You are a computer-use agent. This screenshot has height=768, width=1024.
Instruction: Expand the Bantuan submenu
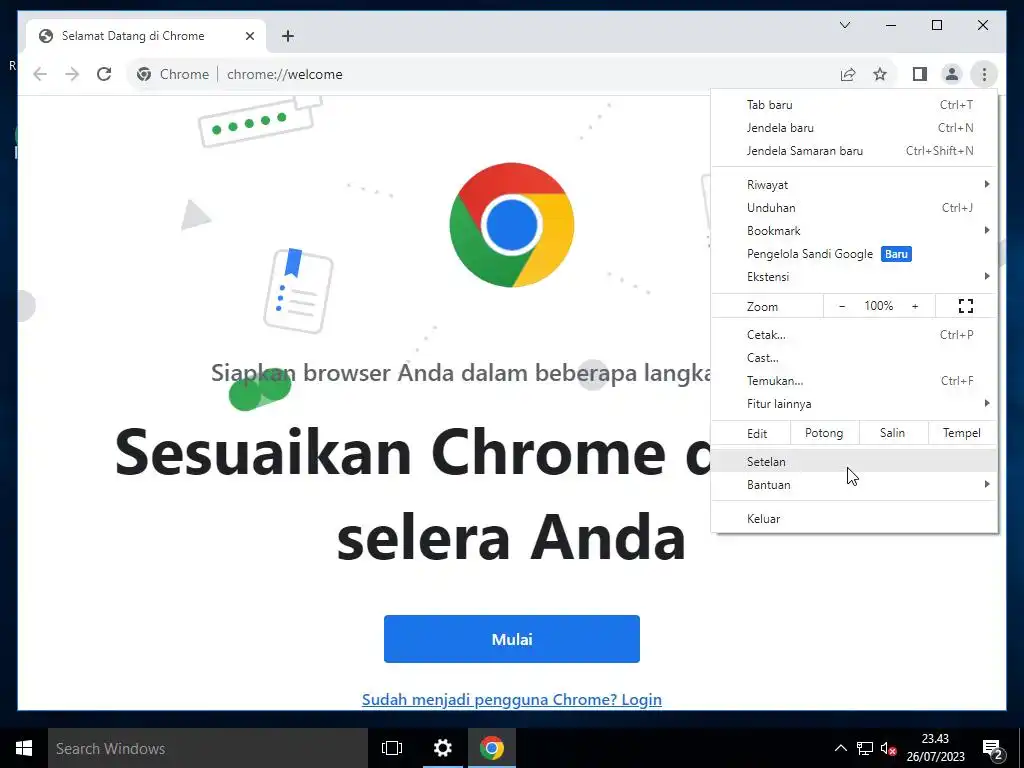click(x=854, y=485)
